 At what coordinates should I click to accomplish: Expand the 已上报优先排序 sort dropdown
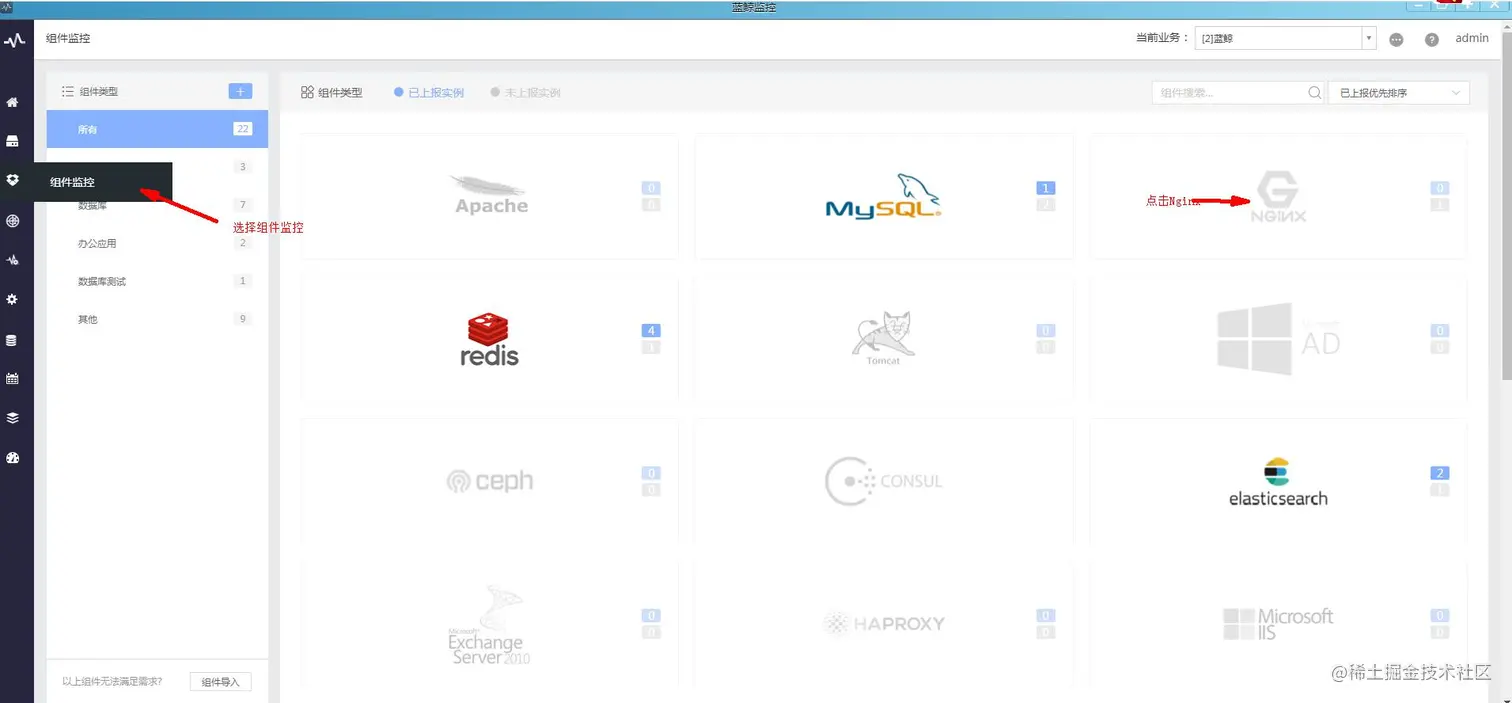pos(1398,93)
